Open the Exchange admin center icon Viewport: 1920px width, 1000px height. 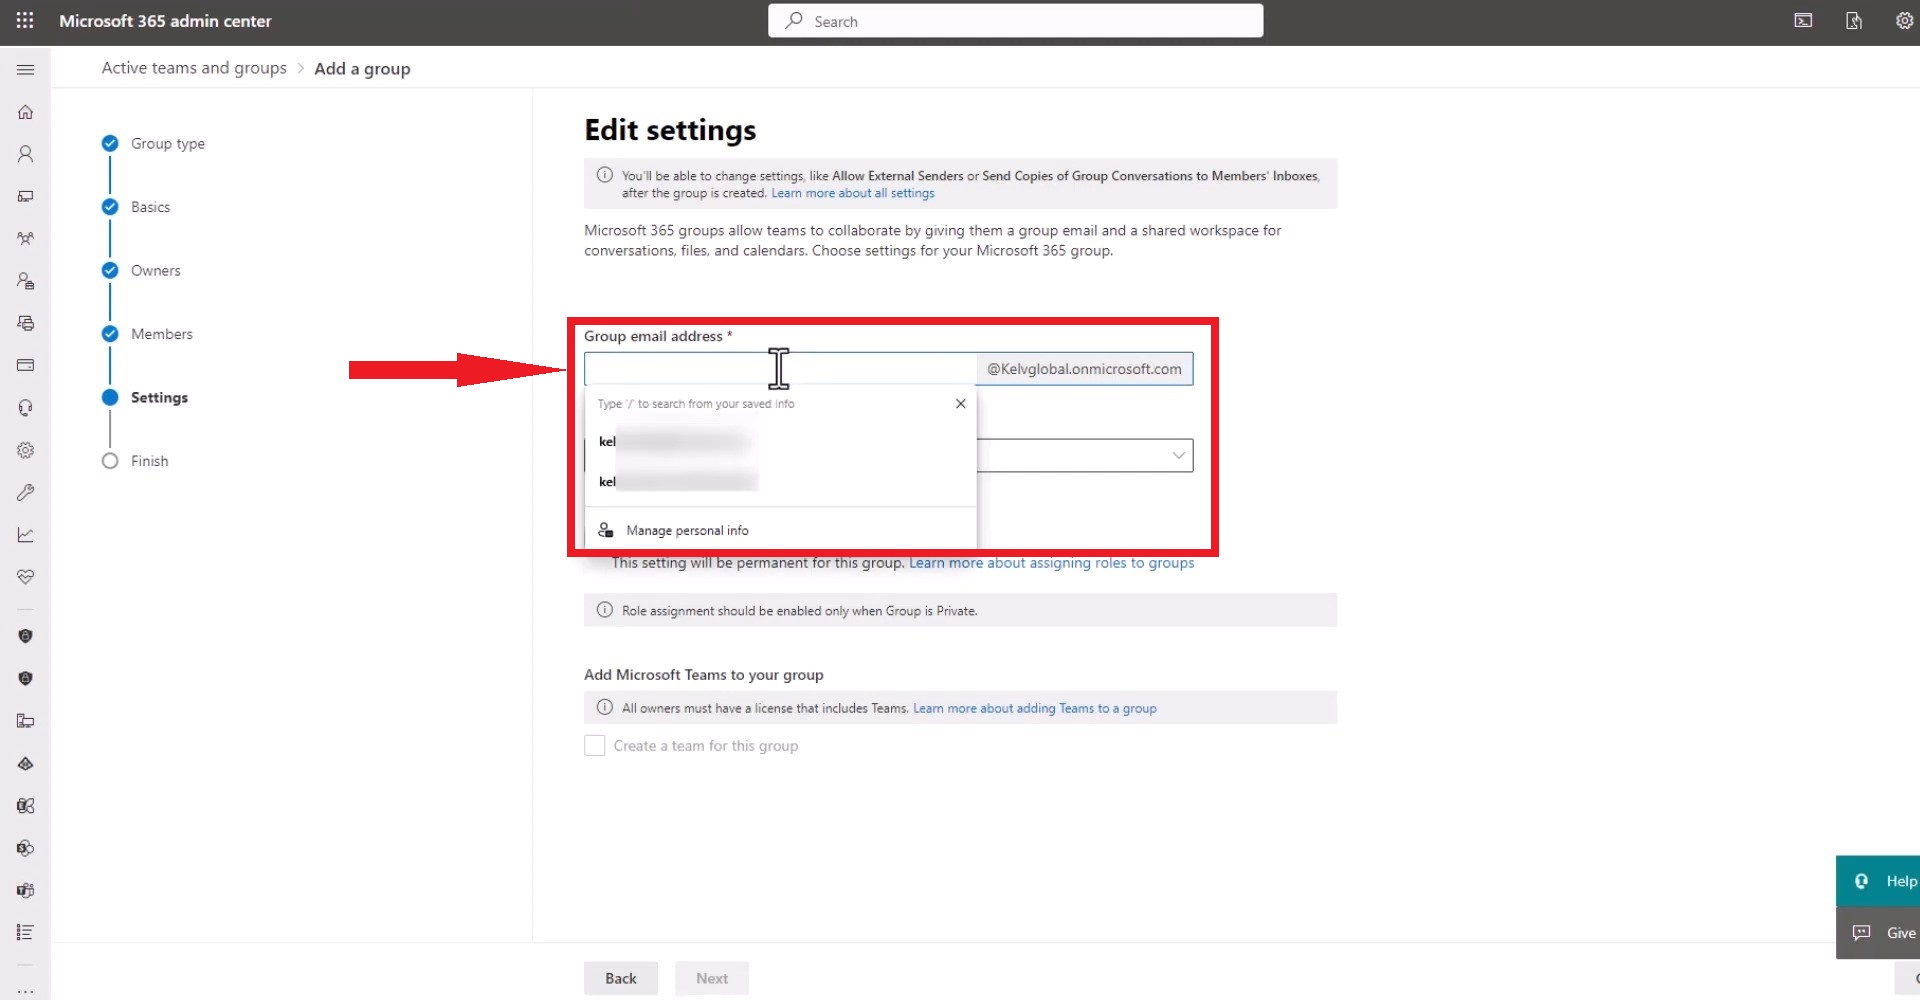pos(26,805)
